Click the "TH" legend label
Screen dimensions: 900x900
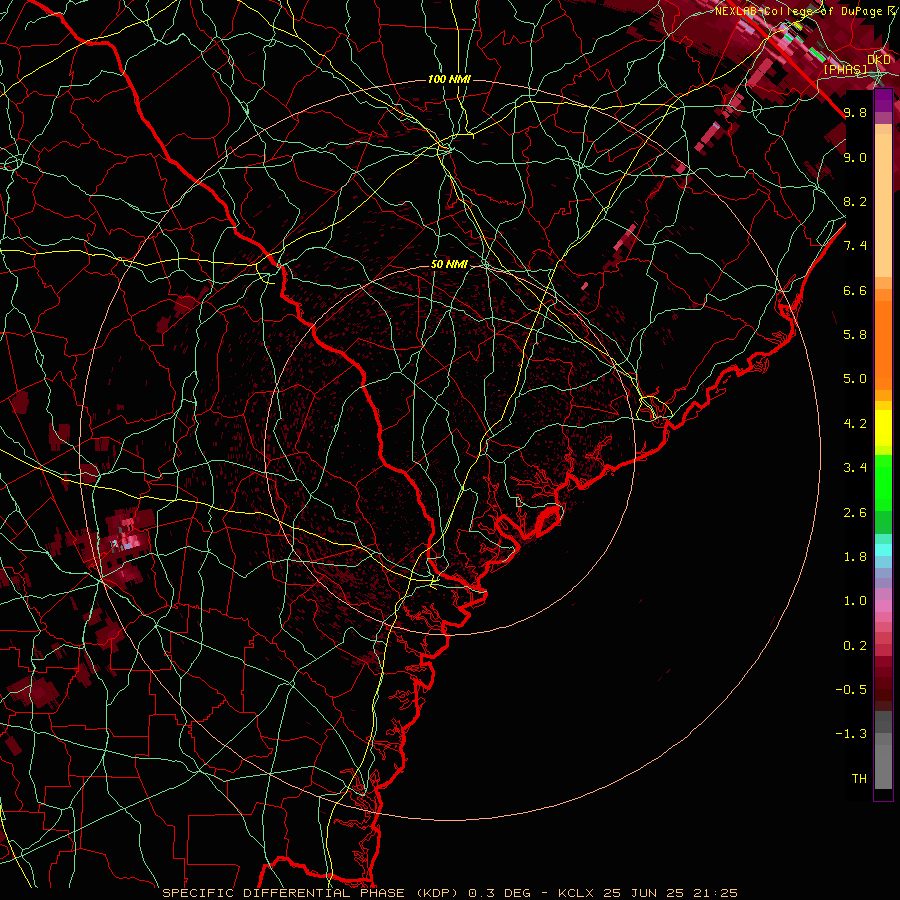(859, 779)
